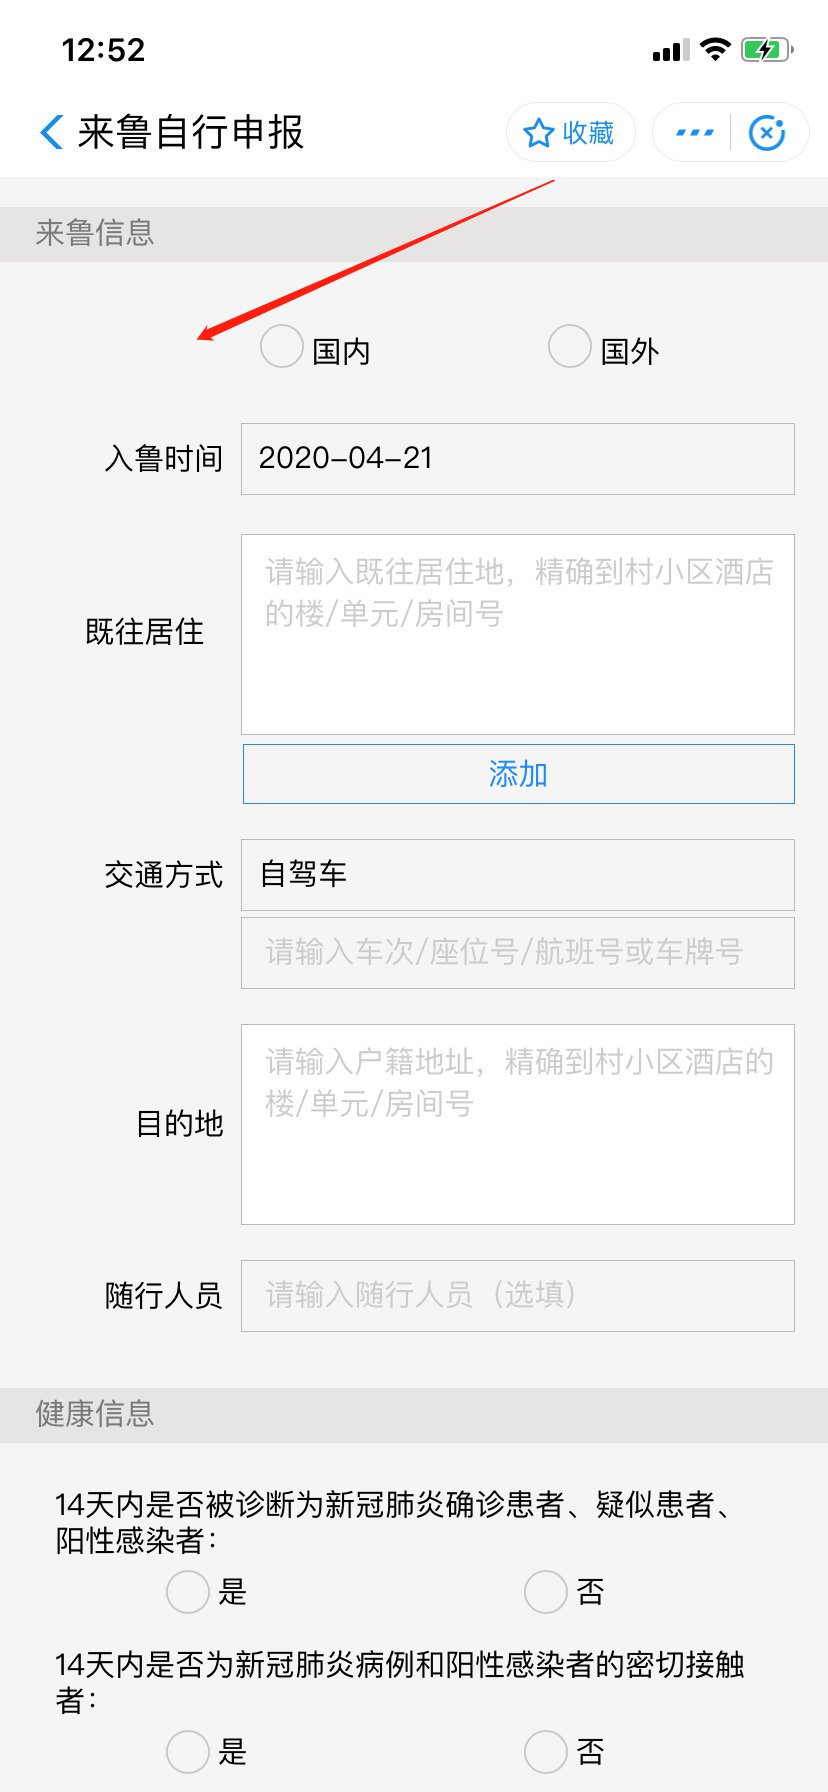Close the mini program via circle icon
828x1792 pixels.
(767, 133)
